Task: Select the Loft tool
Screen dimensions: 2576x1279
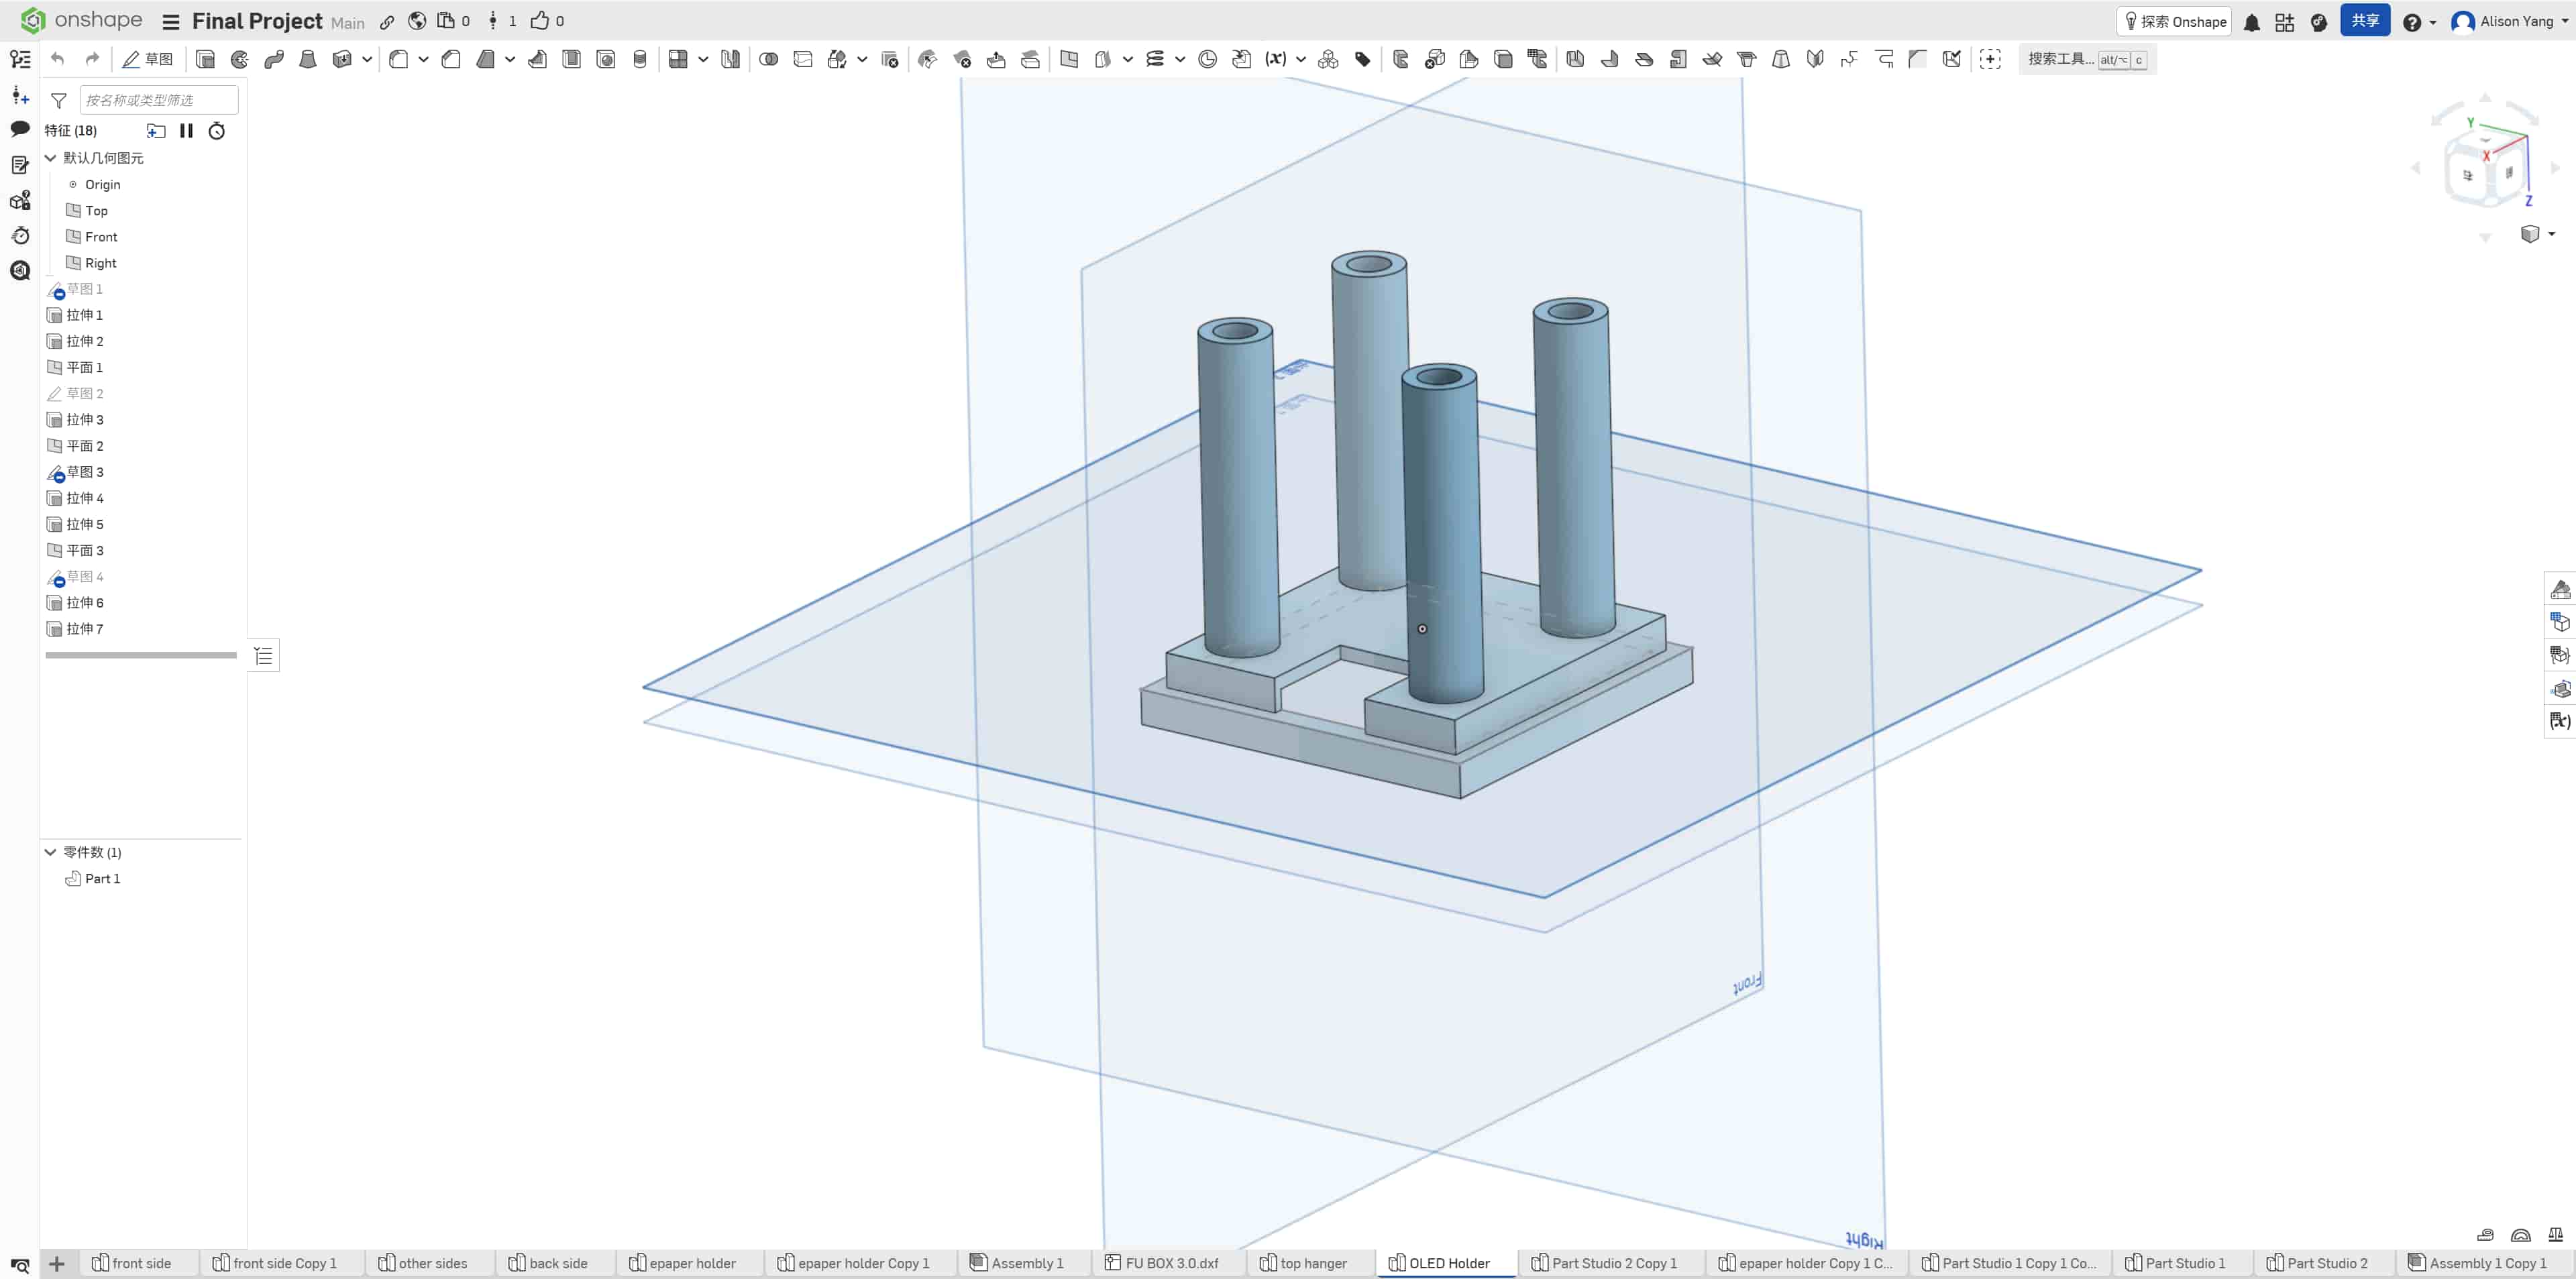Action: pos(308,59)
